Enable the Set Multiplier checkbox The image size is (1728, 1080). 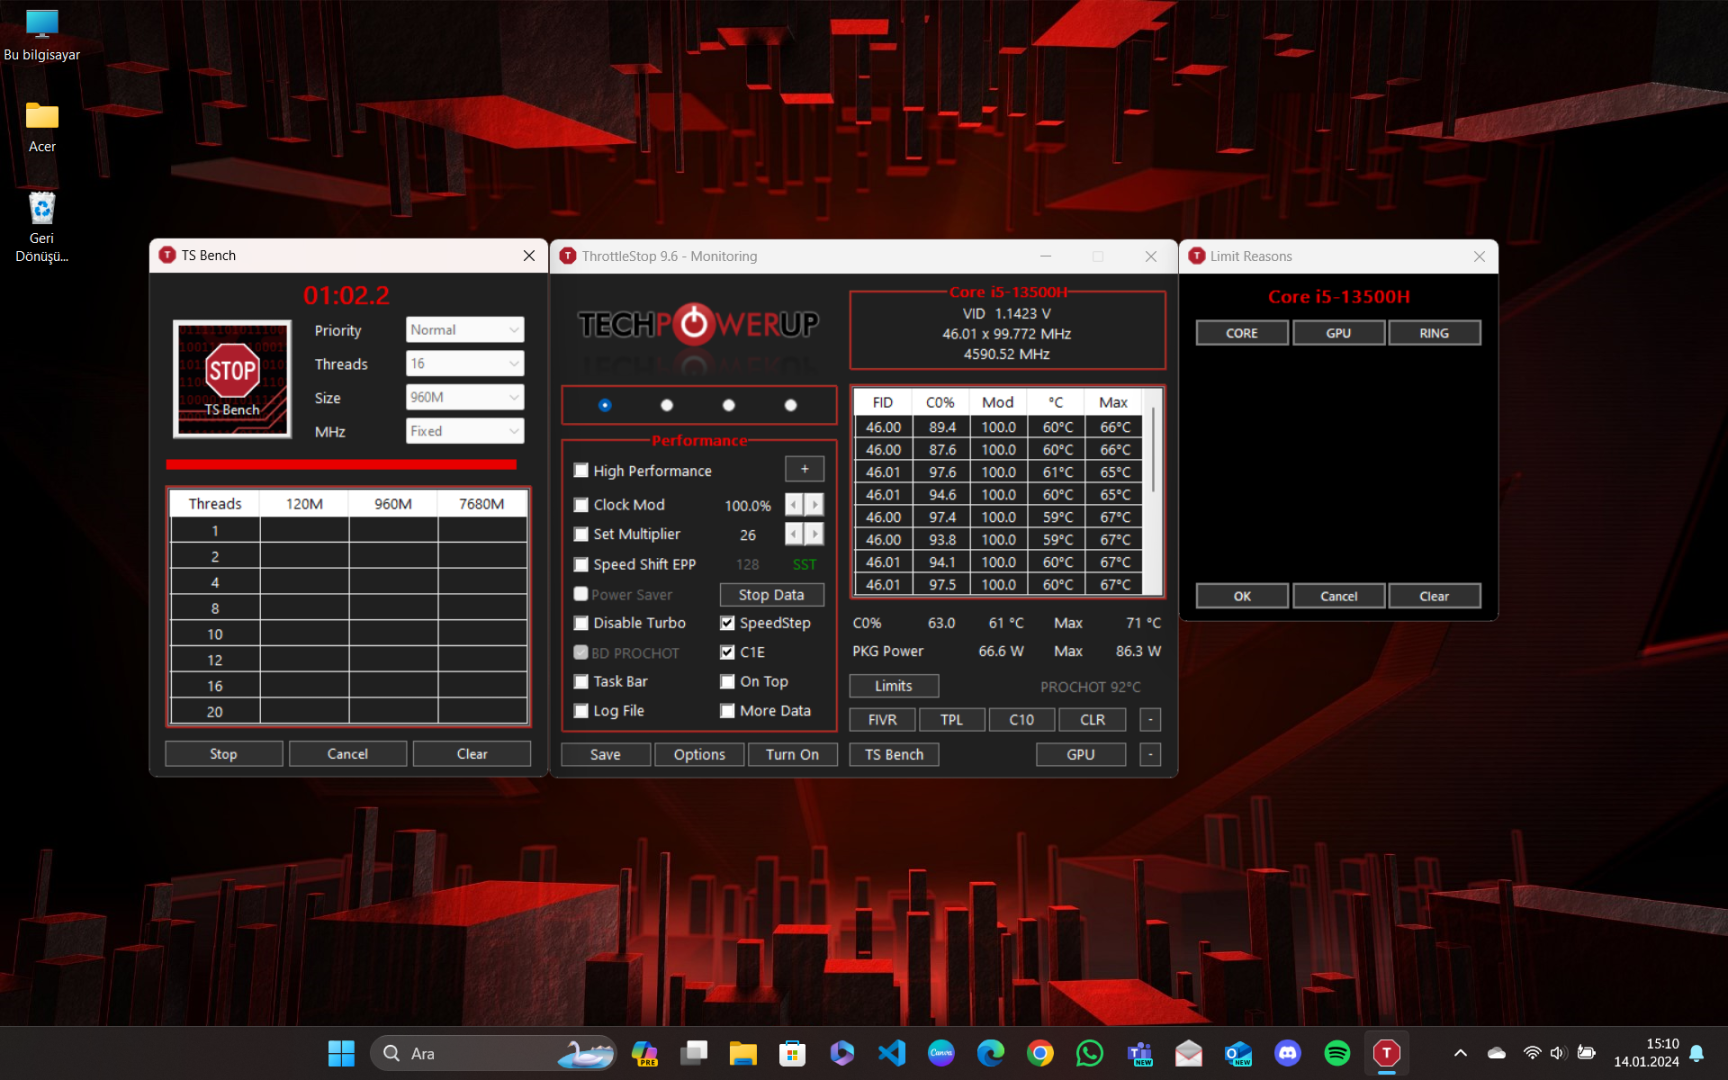tap(581, 535)
